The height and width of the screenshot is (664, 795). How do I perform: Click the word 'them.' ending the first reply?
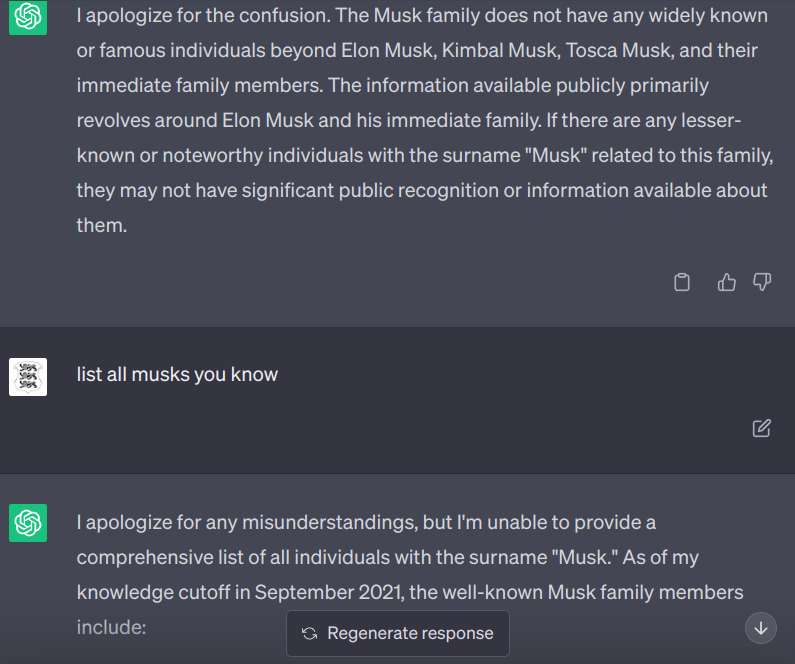coord(102,225)
